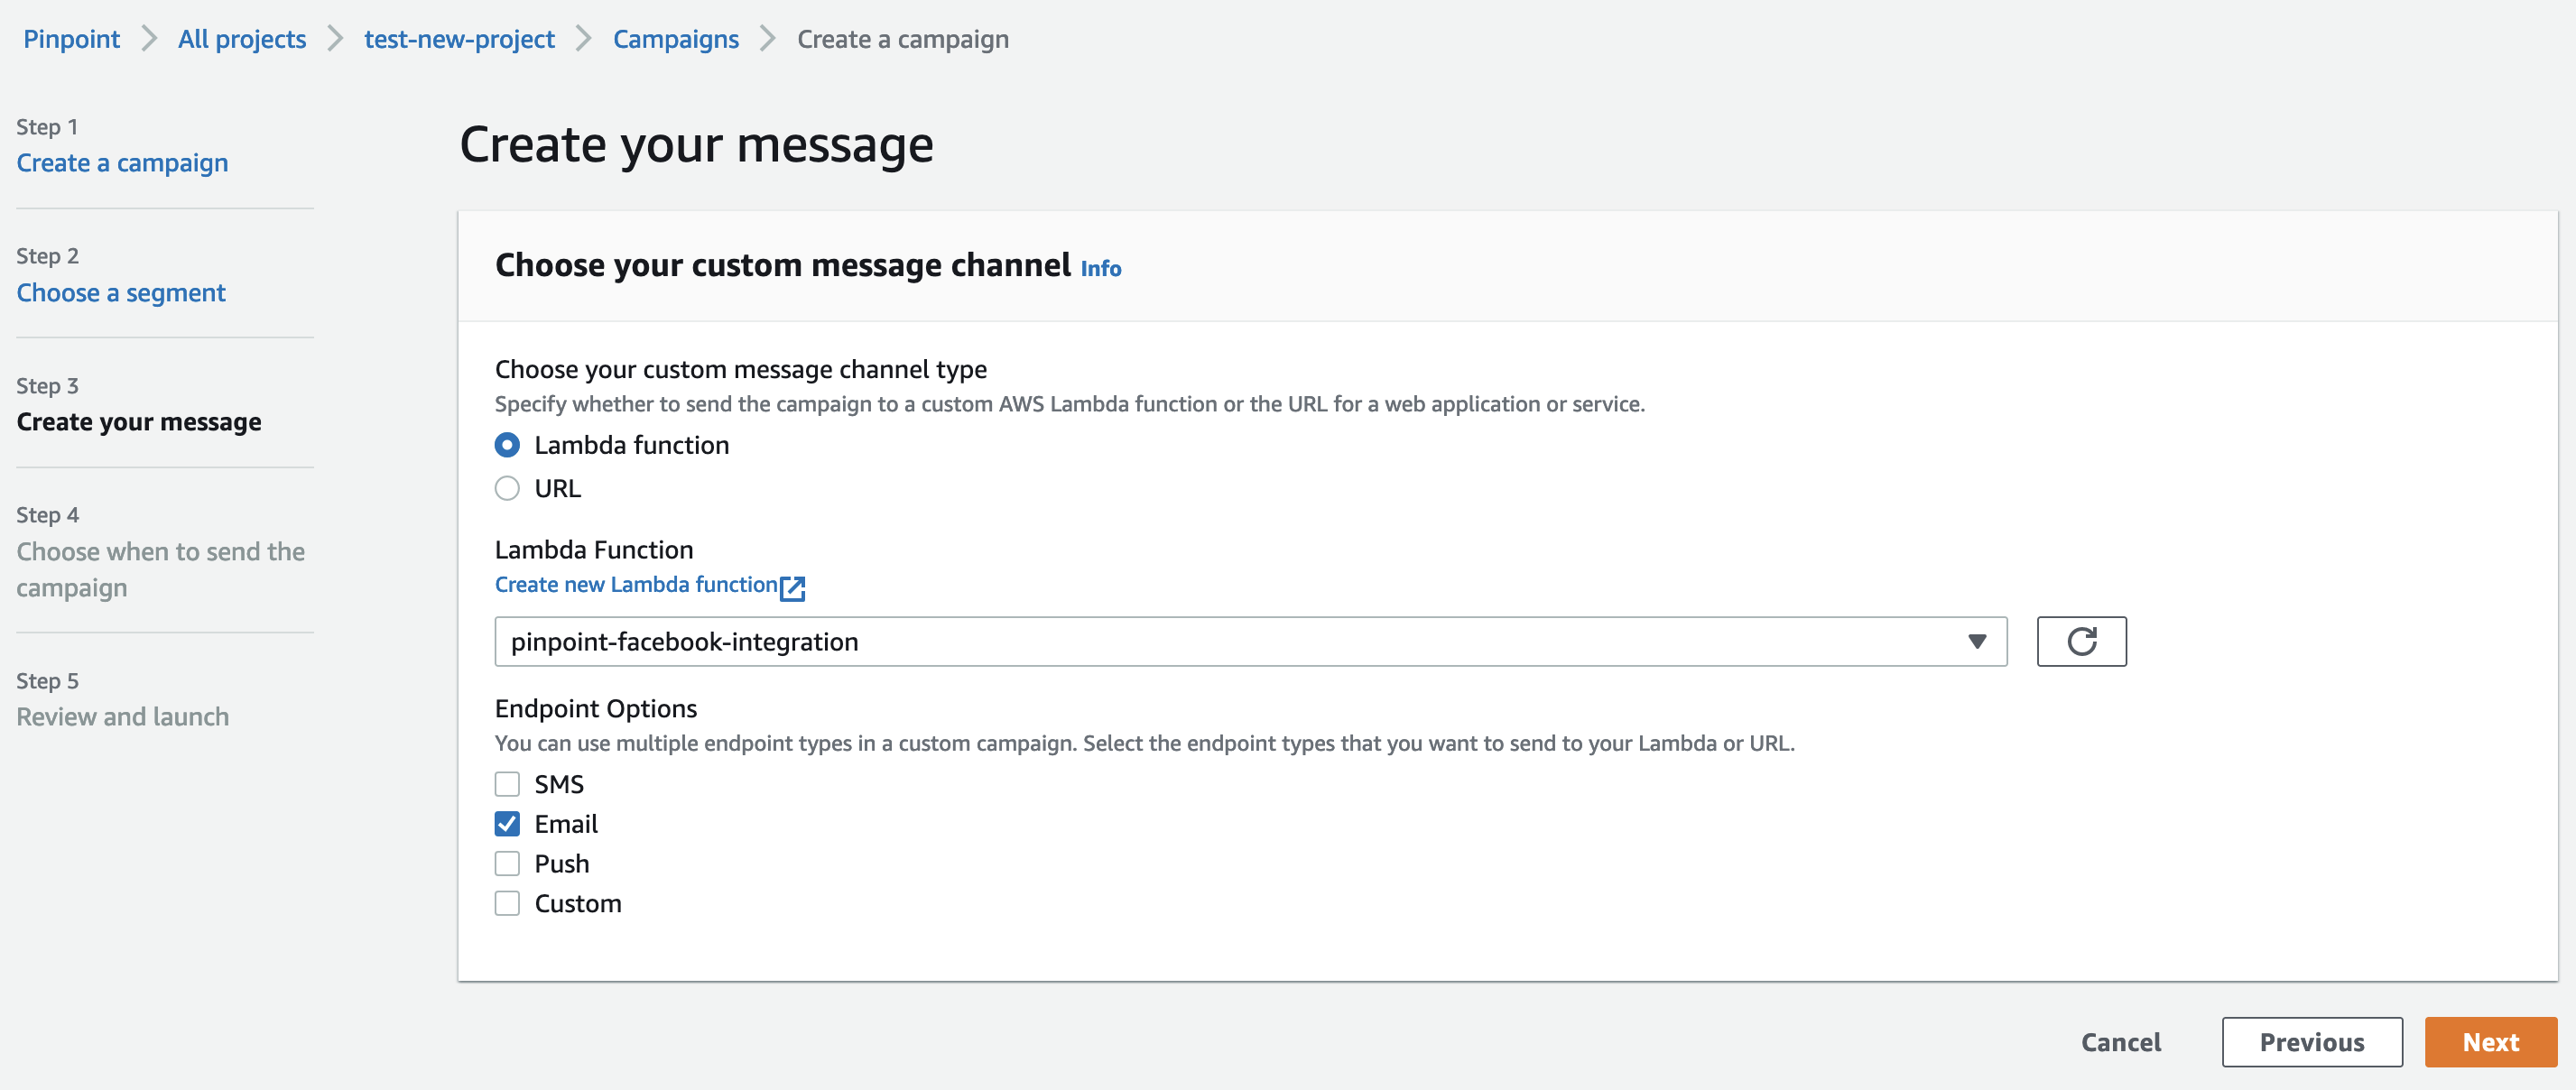Open the Info link next to the heading

(x=1100, y=268)
